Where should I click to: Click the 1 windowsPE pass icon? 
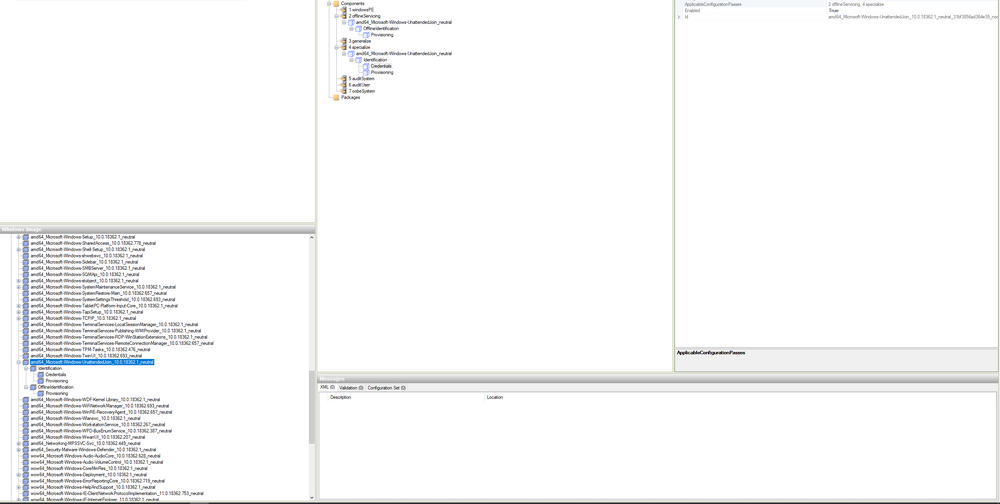344,10
